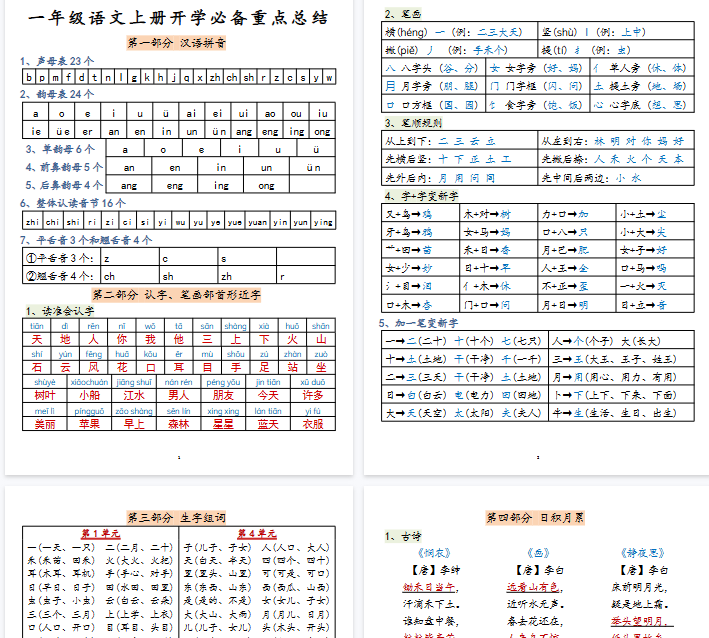Viewport: 709px width, 638px height.
Task: Click the rule label 先横后竖
Action: click(408, 159)
